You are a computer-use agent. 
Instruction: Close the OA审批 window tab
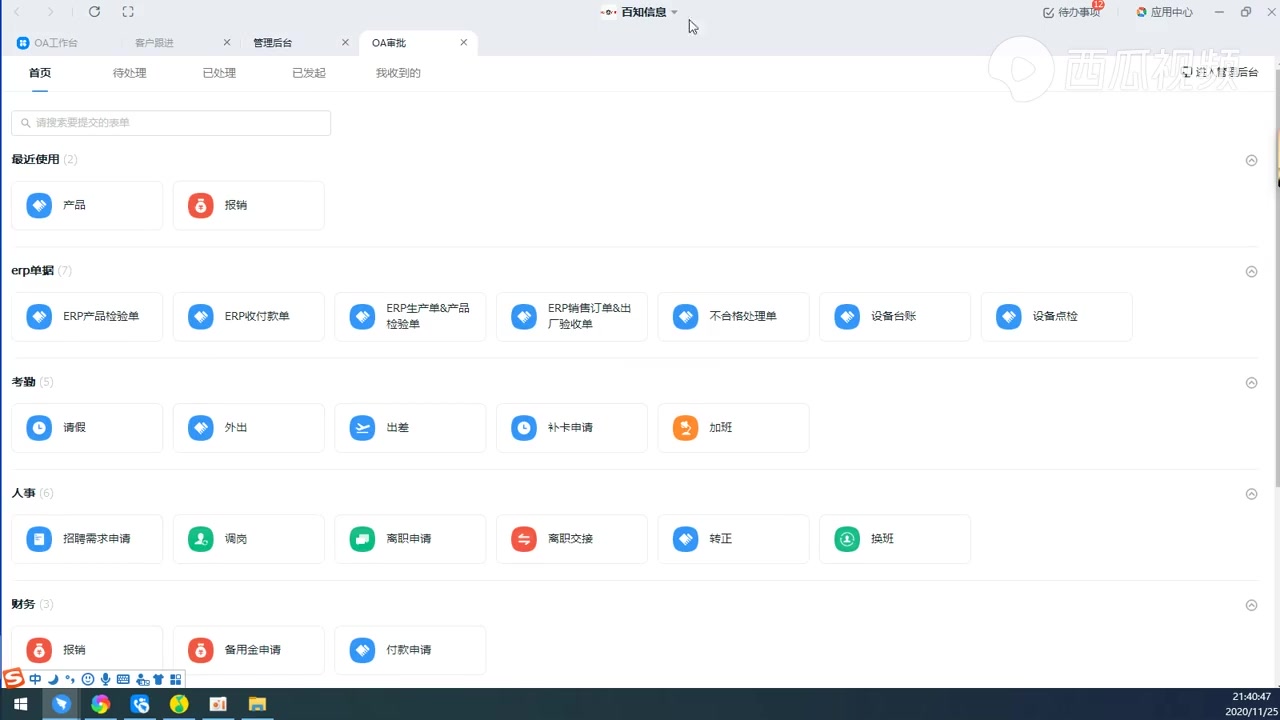pos(464,43)
